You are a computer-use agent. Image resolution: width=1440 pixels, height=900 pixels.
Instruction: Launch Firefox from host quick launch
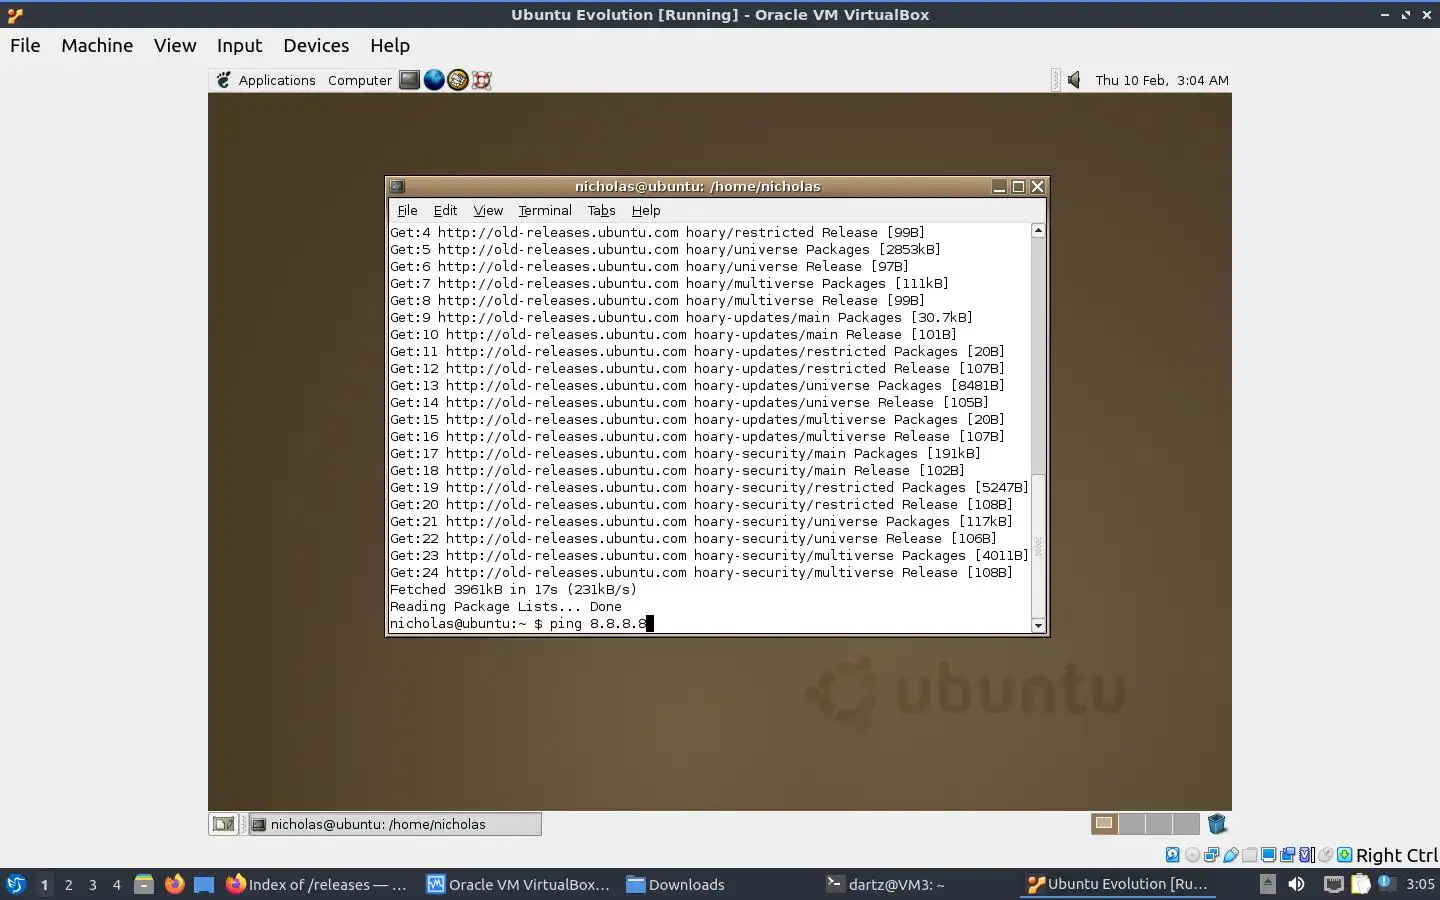174,884
